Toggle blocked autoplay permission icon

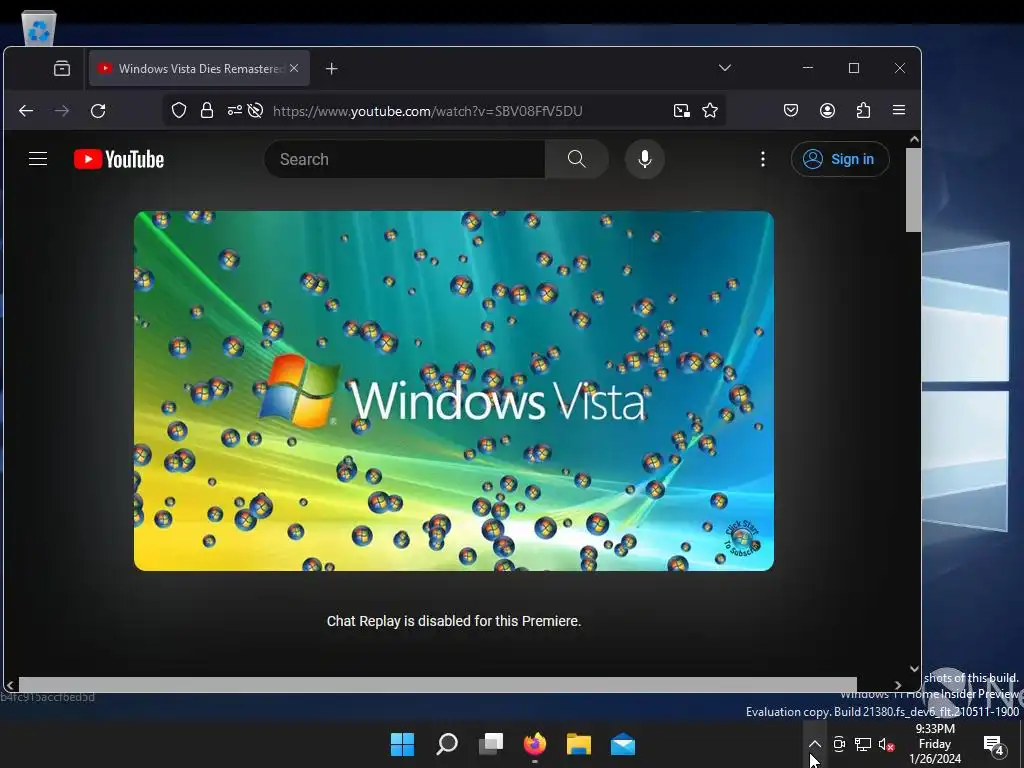click(255, 110)
